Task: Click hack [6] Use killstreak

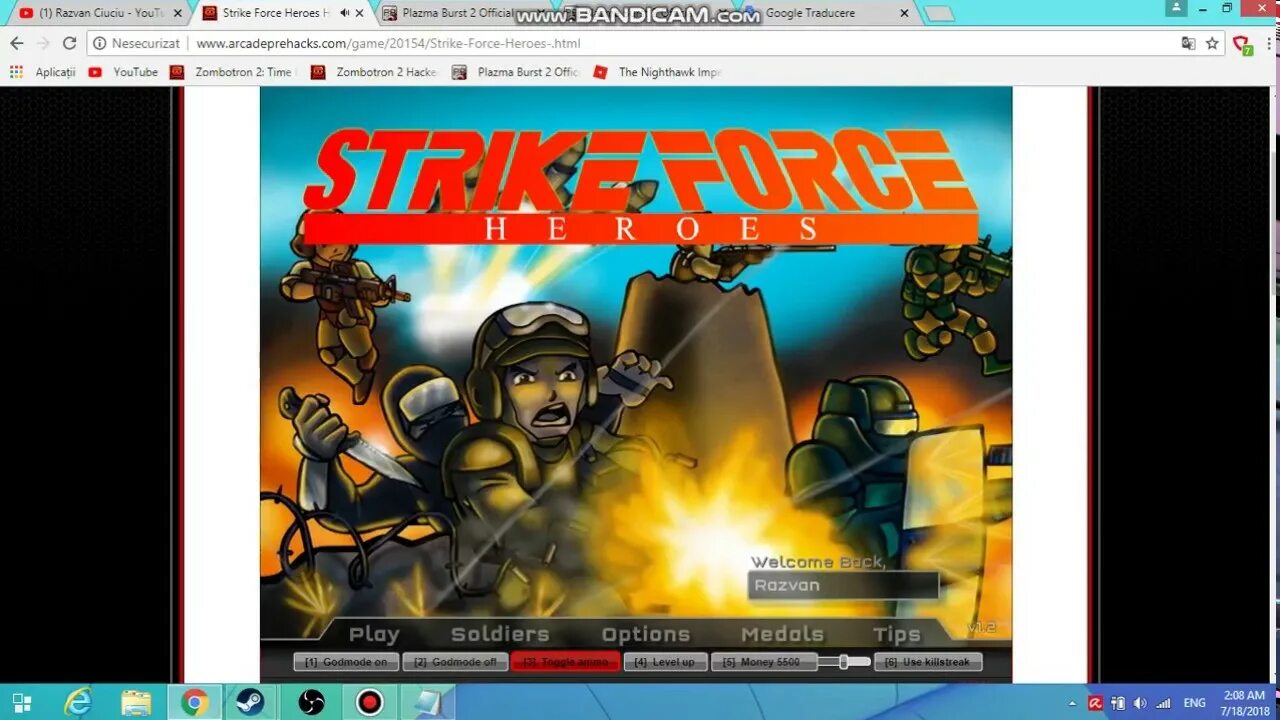Action: pos(928,662)
